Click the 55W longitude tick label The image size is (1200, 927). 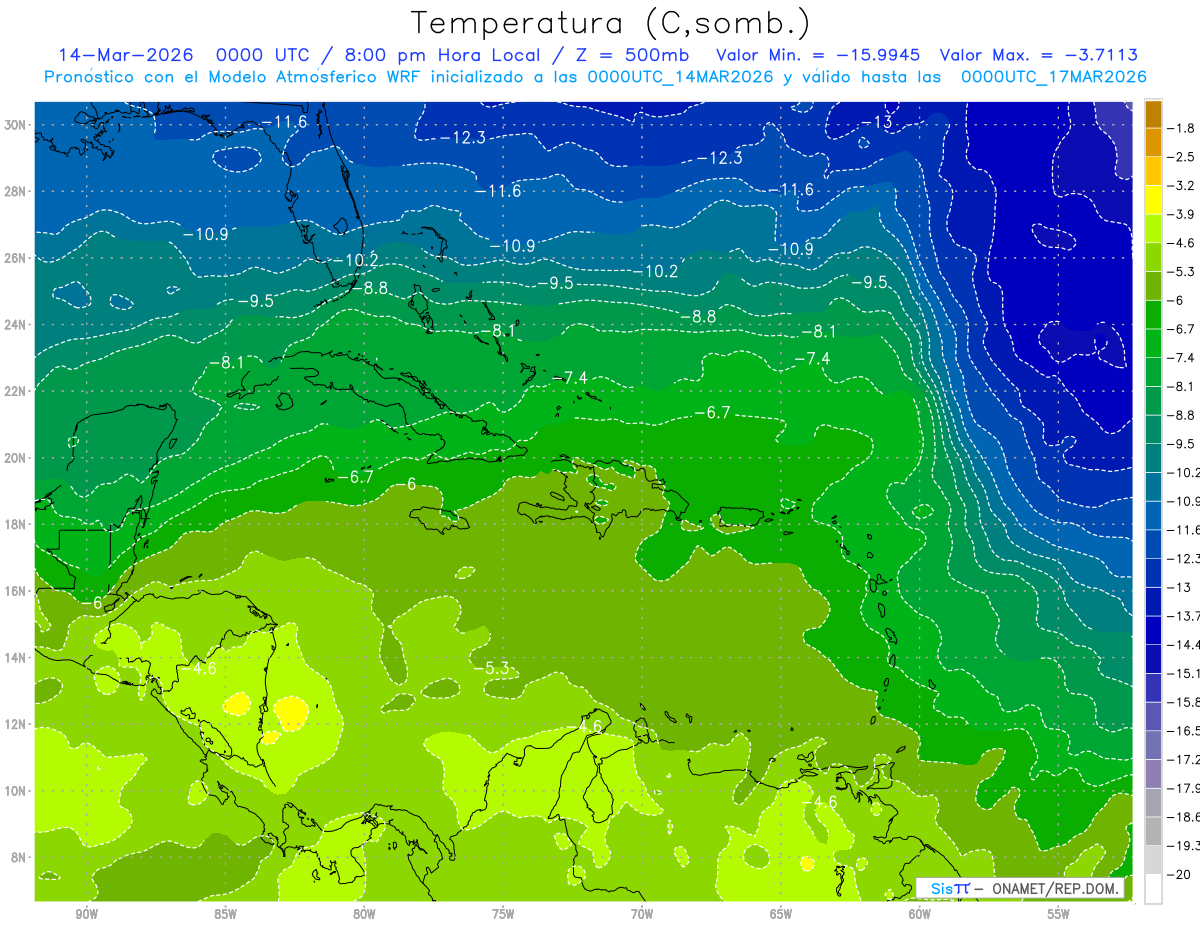coord(1059,914)
